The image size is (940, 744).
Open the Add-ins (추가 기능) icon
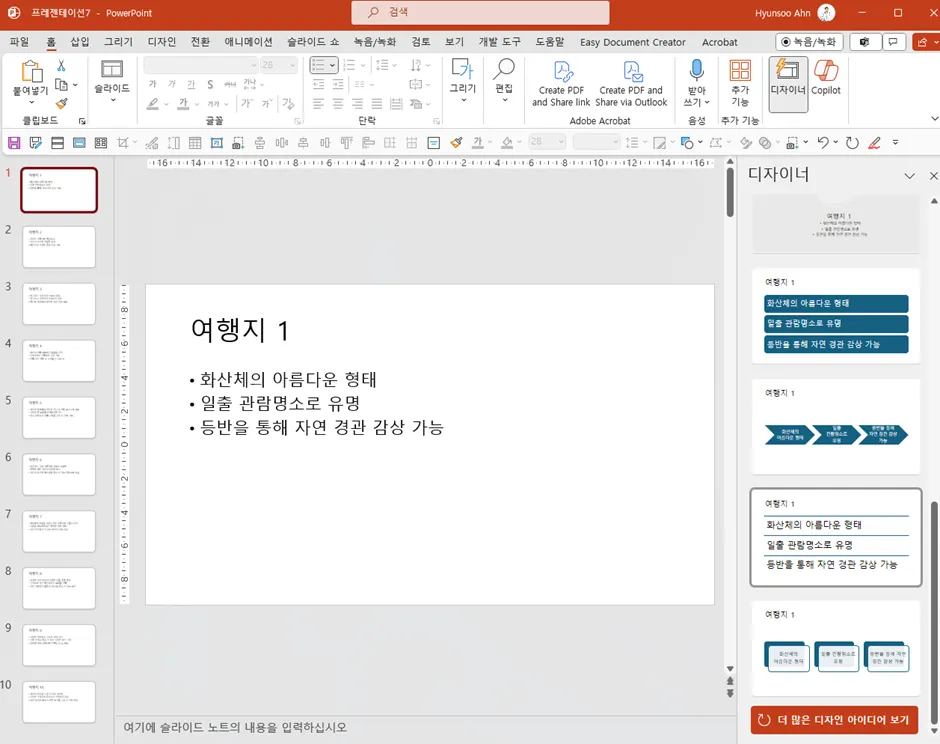pos(740,71)
